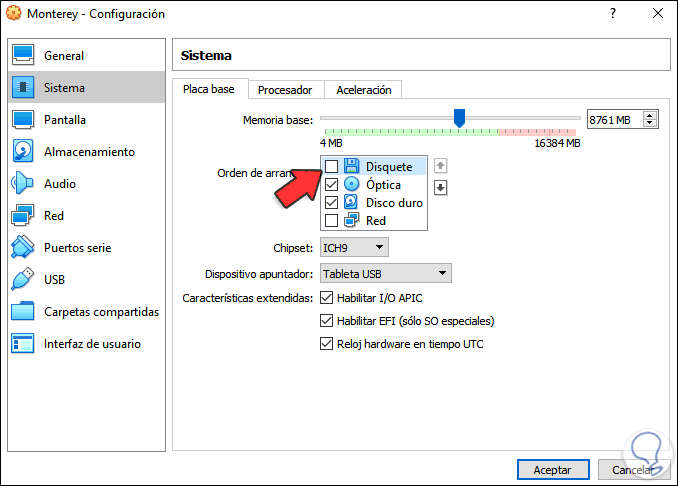678x486 pixels.
Task: Open the Red network icon
Action: 23,216
